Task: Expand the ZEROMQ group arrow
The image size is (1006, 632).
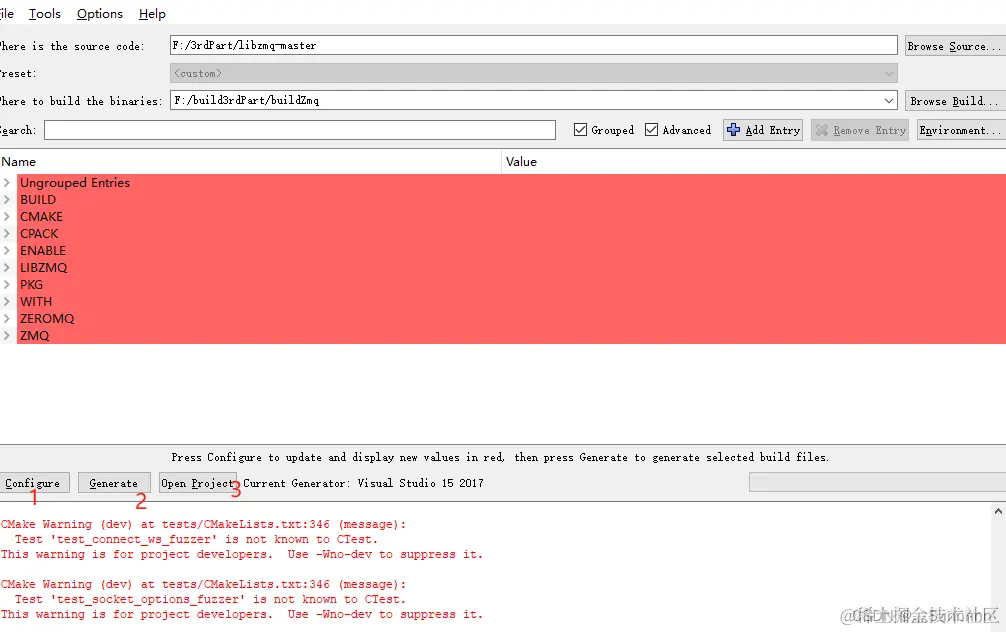Action: pos(6,318)
